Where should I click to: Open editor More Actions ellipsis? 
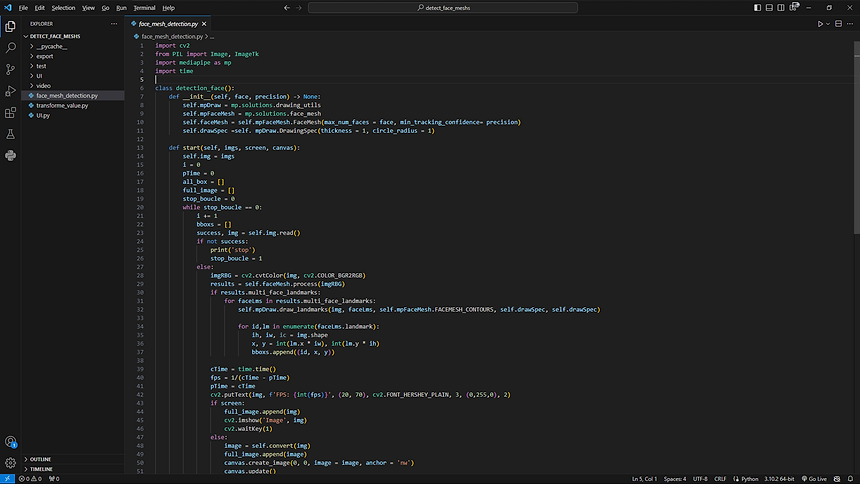pyautogui.click(x=850, y=24)
